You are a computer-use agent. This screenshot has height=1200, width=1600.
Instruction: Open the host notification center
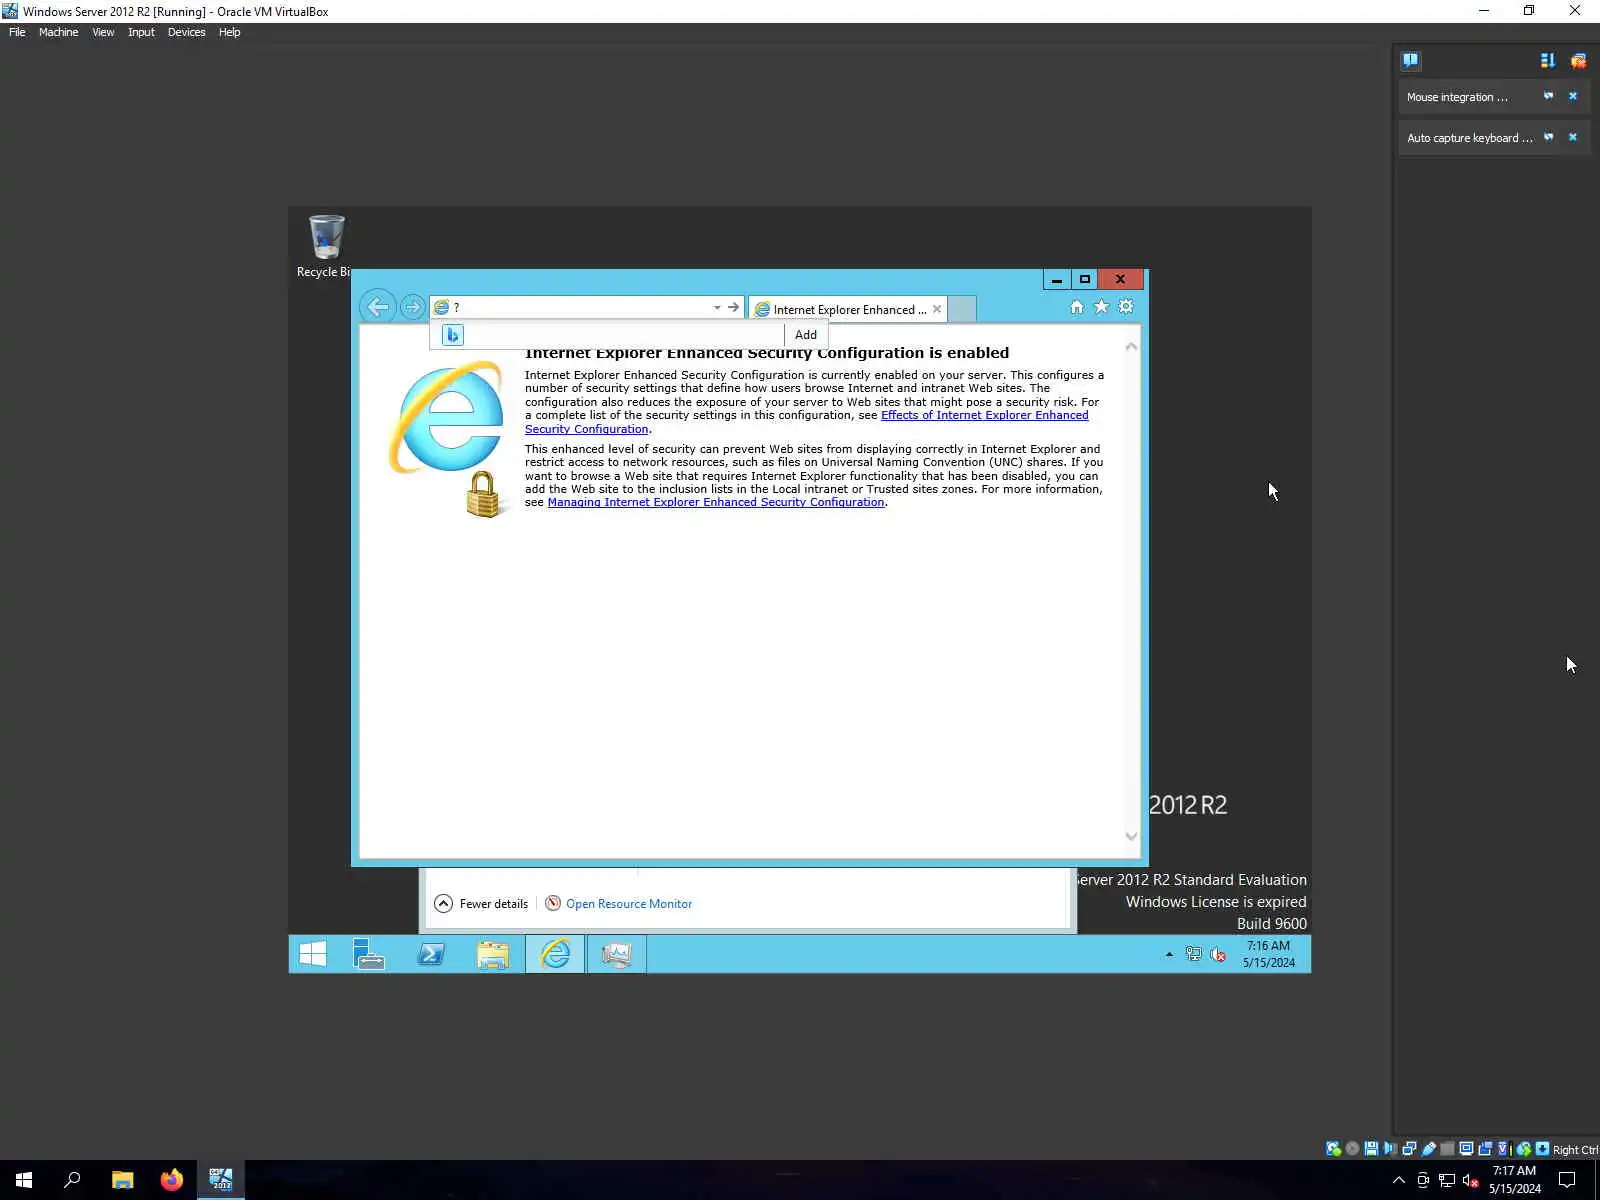(1567, 1180)
